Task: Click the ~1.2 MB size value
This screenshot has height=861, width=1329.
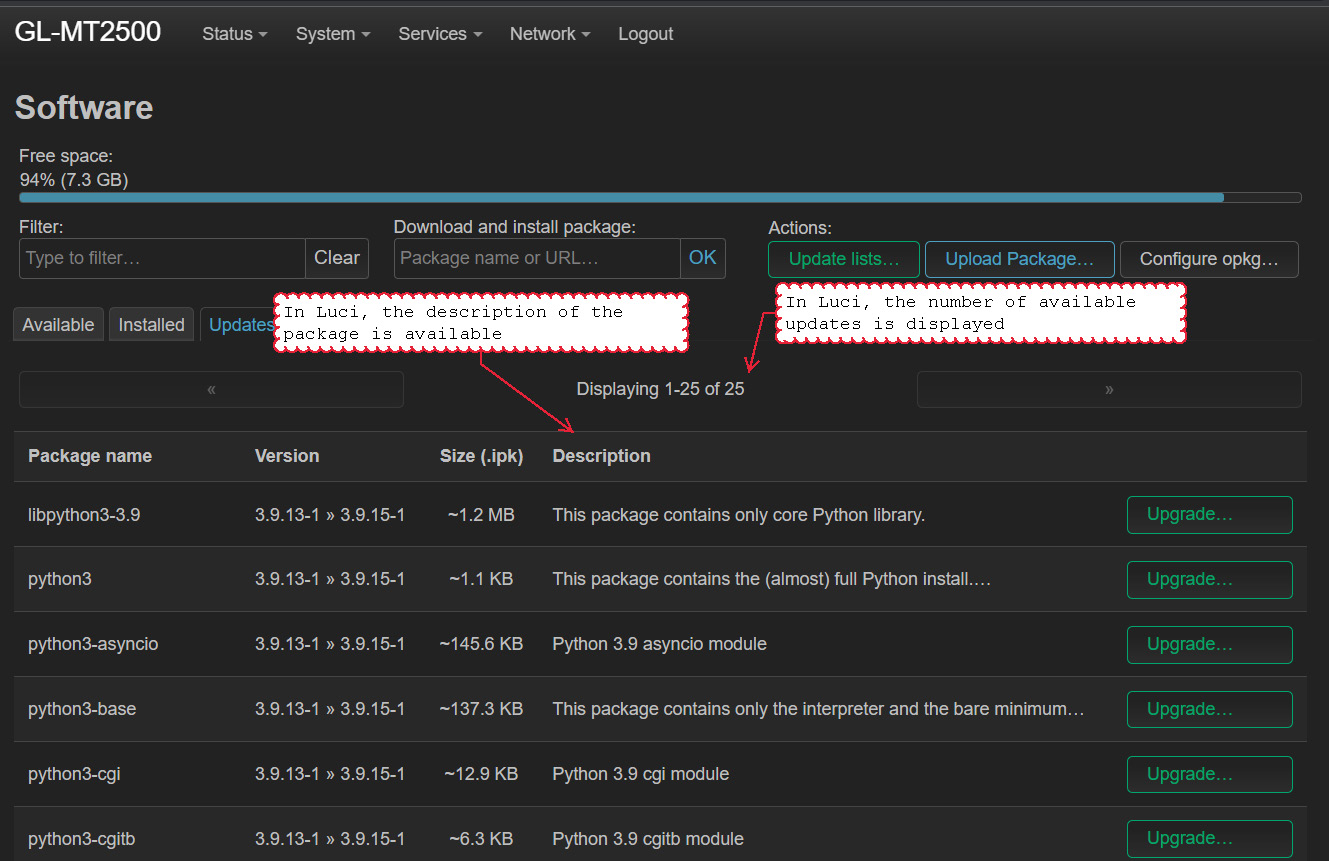Action: coord(481,515)
